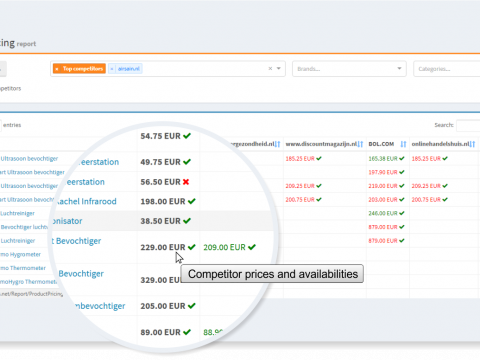This screenshot has height=360, width=480.
Task: Expand the competitors multi-select dropdown arrow
Action: pos(279,69)
